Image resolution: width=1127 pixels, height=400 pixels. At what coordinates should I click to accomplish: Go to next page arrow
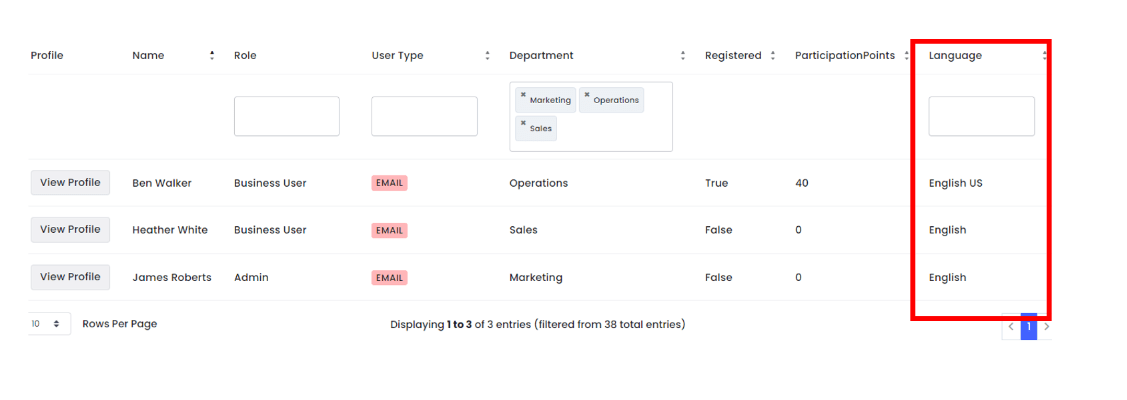(1046, 326)
